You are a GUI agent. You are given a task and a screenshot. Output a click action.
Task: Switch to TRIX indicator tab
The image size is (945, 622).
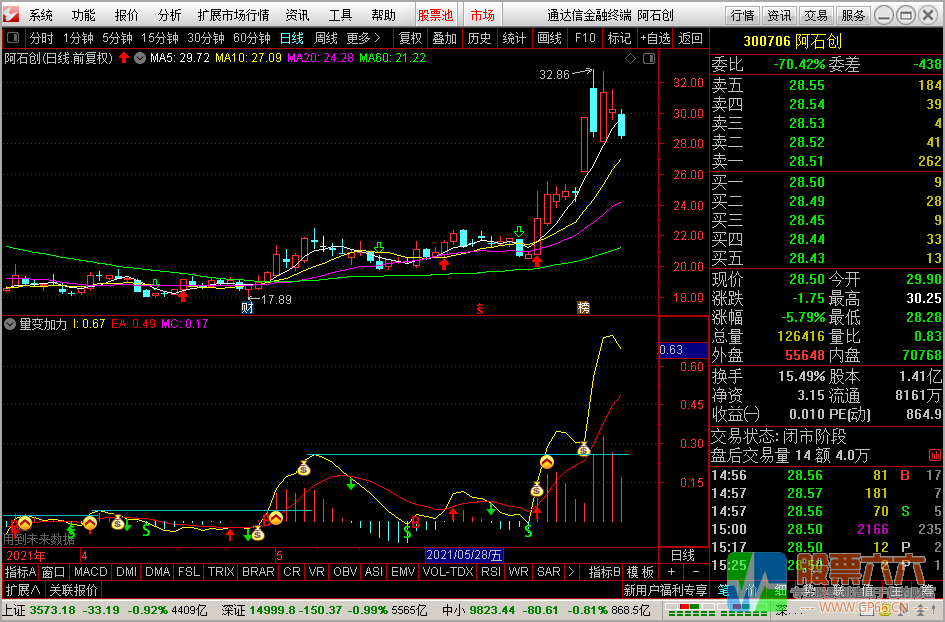pyautogui.click(x=221, y=572)
